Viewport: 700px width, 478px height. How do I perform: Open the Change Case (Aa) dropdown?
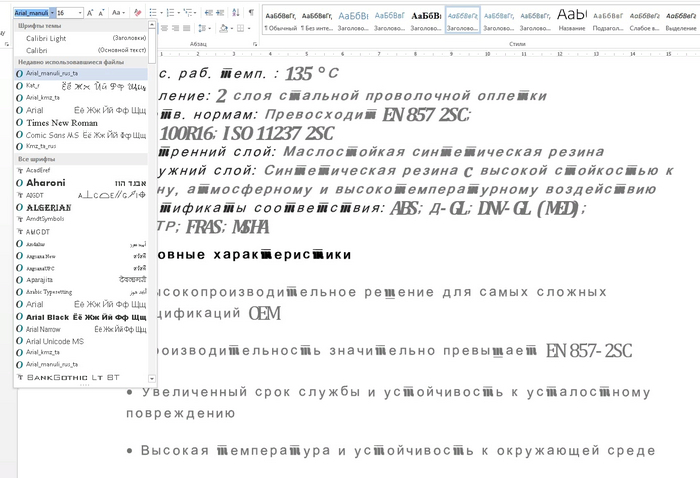click(x=119, y=13)
